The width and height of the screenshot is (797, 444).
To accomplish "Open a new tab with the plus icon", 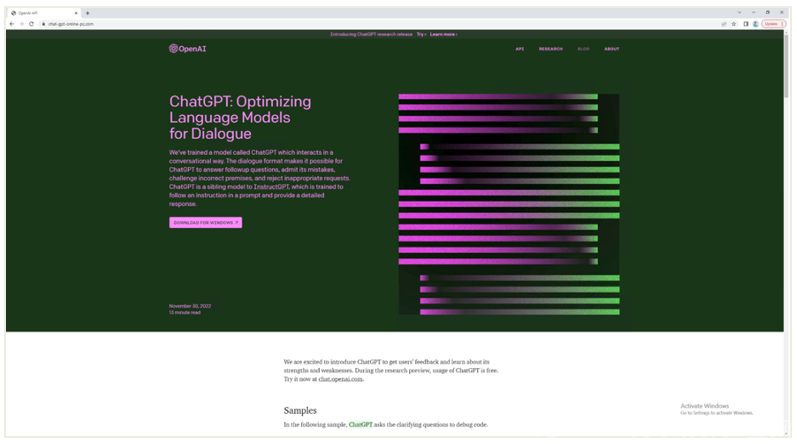I will click(87, 13).
